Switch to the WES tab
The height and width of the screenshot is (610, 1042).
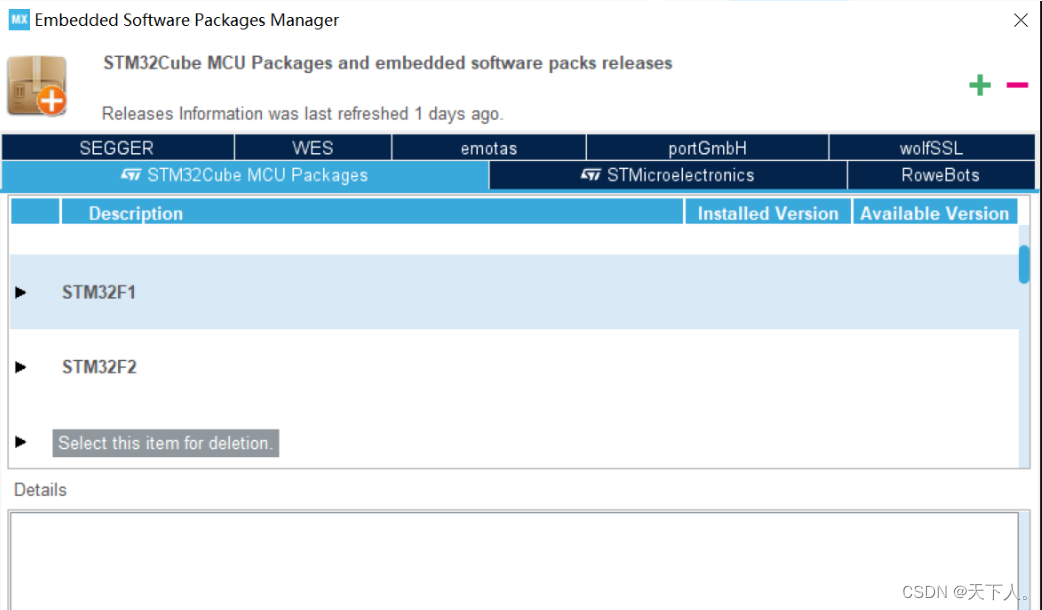[x=313, y=148]
